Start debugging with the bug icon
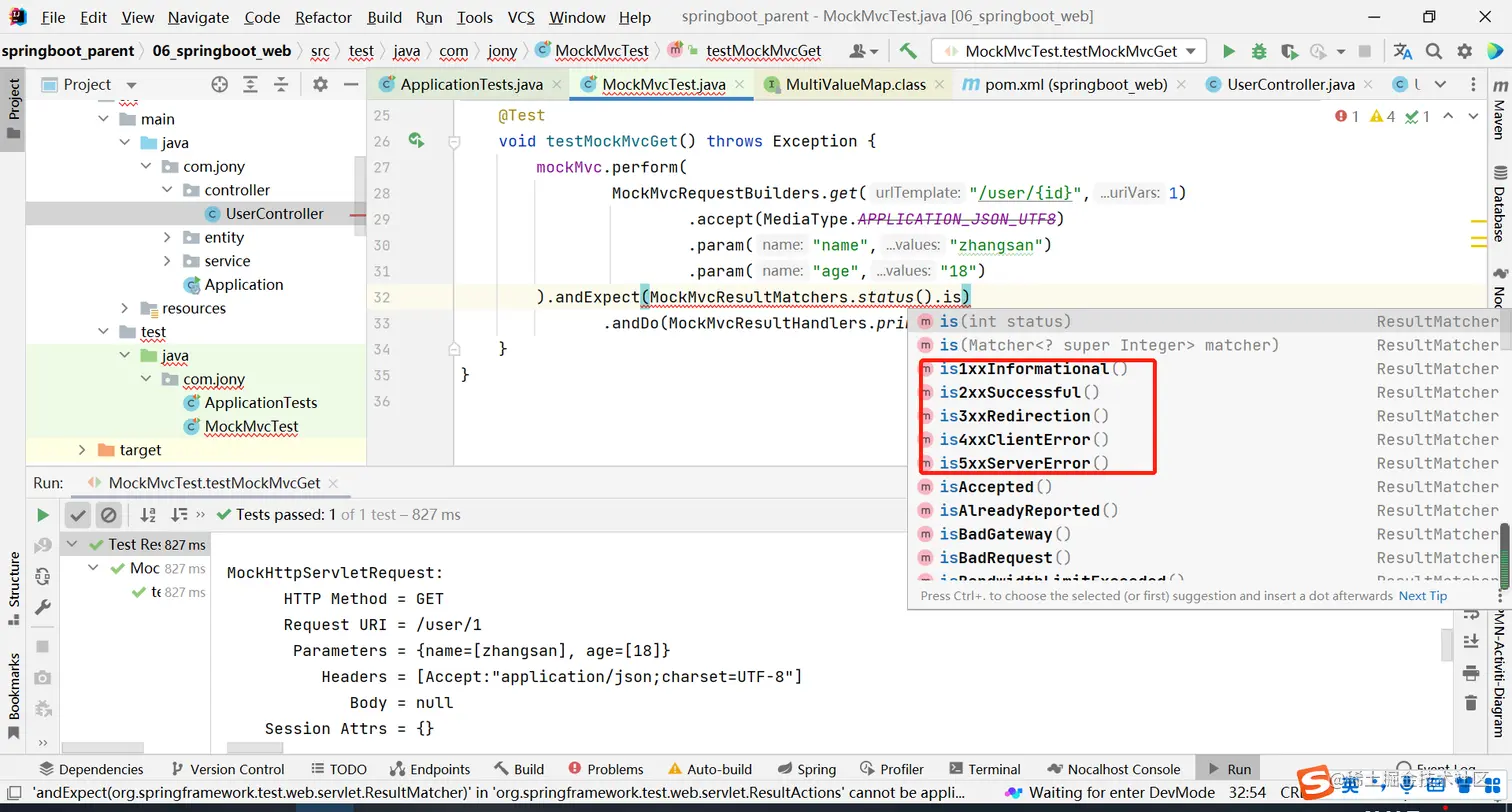 tap(1259, 51)
